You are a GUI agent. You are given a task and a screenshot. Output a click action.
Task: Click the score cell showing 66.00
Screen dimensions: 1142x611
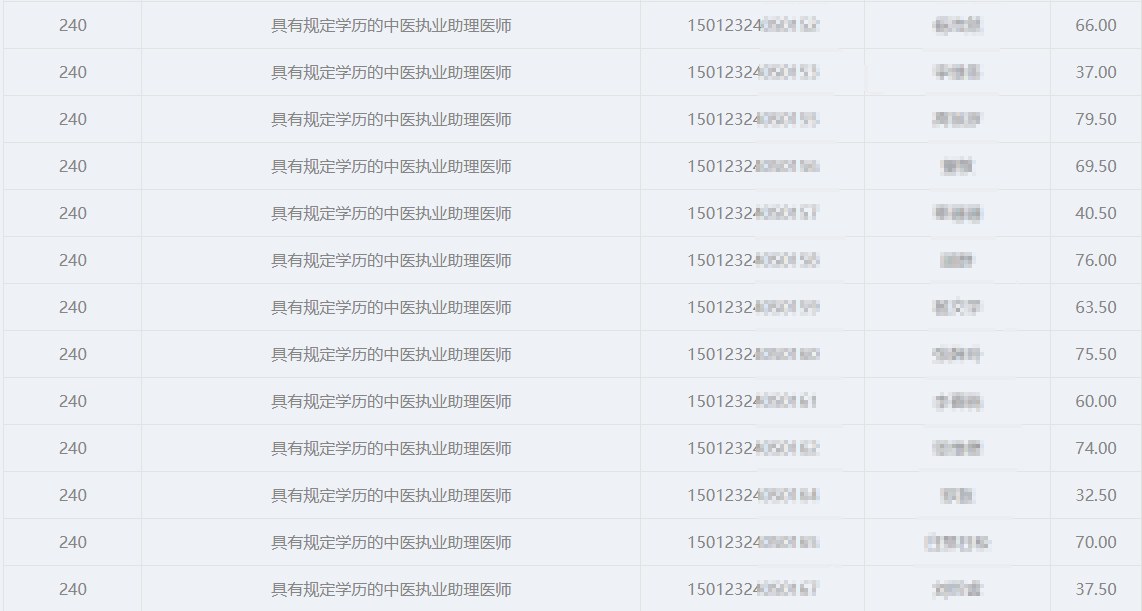[x=1095, y=25]
